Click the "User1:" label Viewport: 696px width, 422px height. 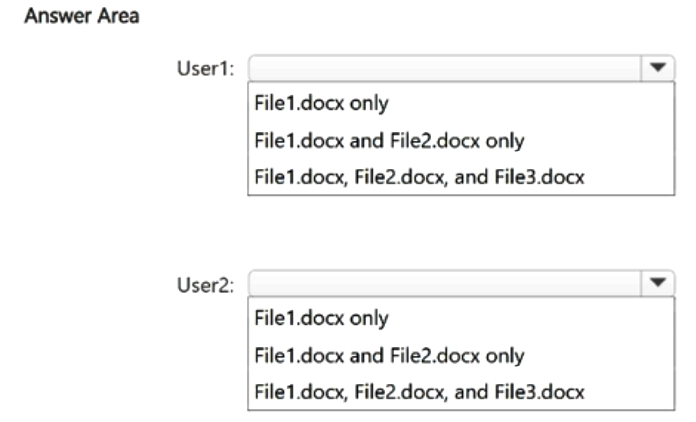pos(206,69)
